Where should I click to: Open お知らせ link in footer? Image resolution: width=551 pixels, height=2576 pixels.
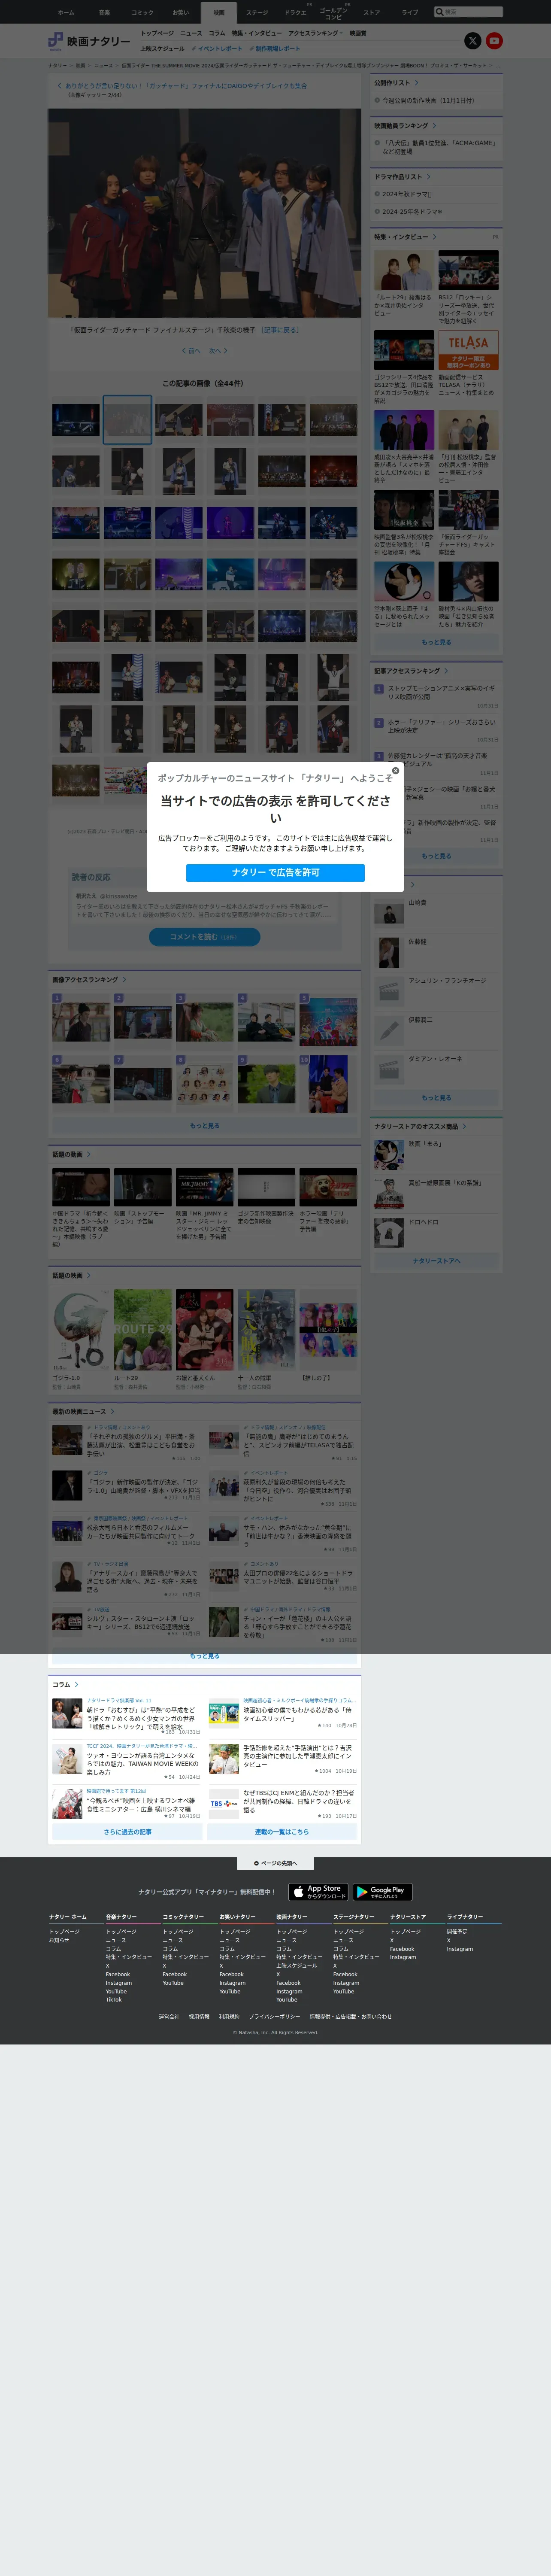coord(59,1940)
